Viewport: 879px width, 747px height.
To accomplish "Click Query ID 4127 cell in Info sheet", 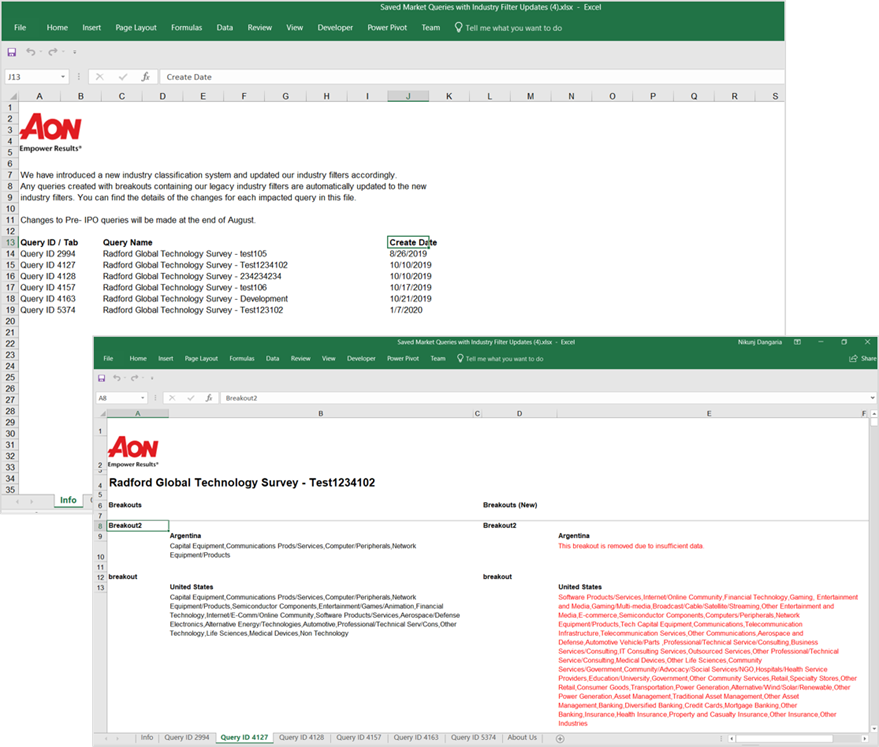I will 48,265.
